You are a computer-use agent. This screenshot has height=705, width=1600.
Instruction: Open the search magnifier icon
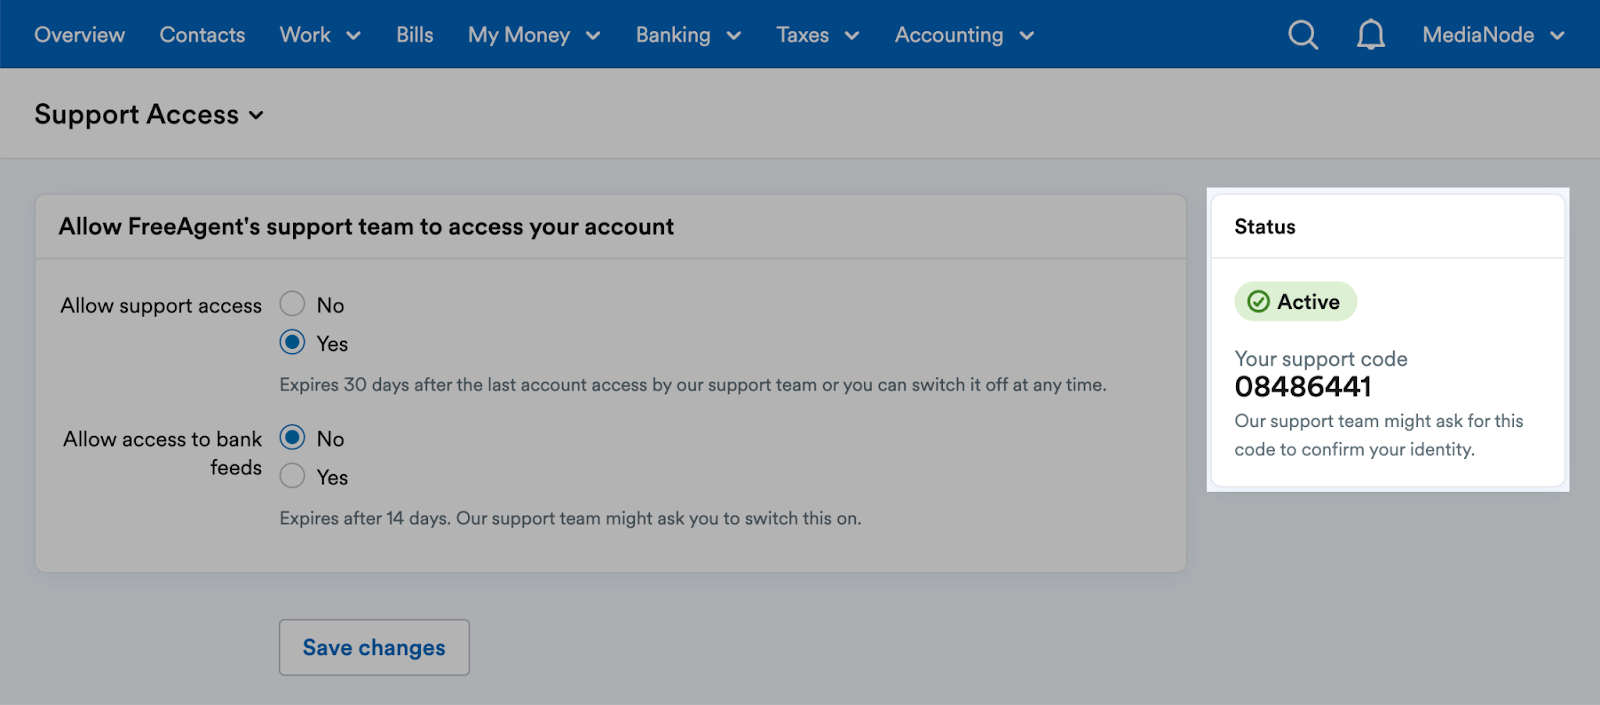point(1303,35)
